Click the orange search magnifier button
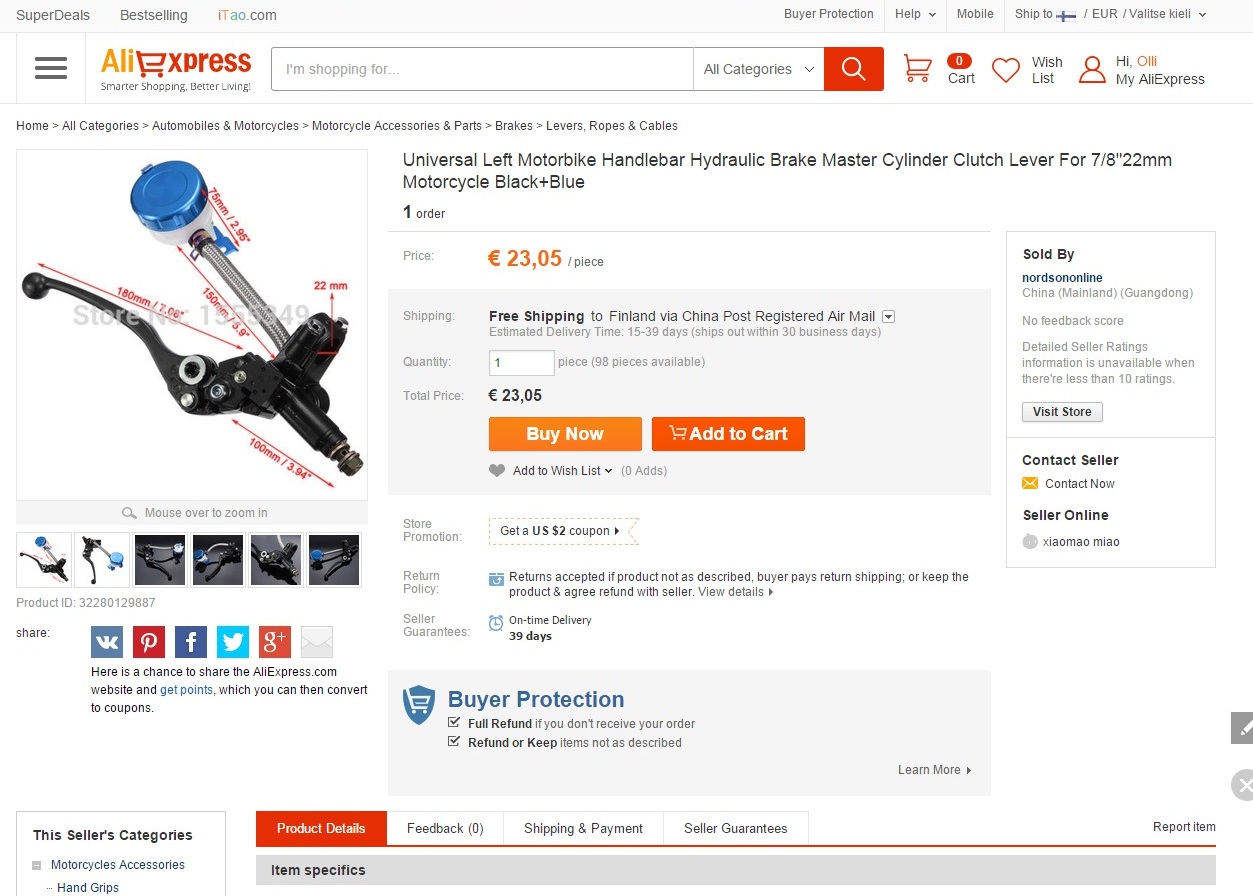Screen dimensions: 1253x896 pos(854,69)
